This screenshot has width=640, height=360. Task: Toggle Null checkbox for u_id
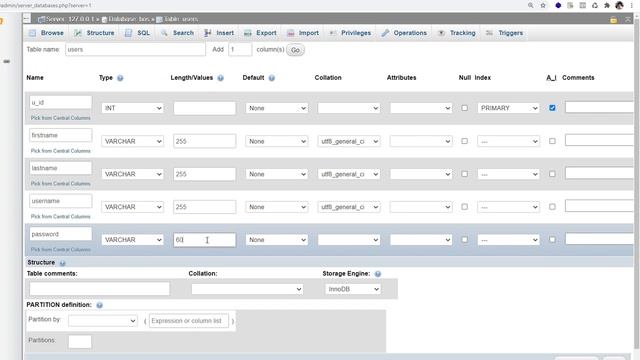coord(464,108)
